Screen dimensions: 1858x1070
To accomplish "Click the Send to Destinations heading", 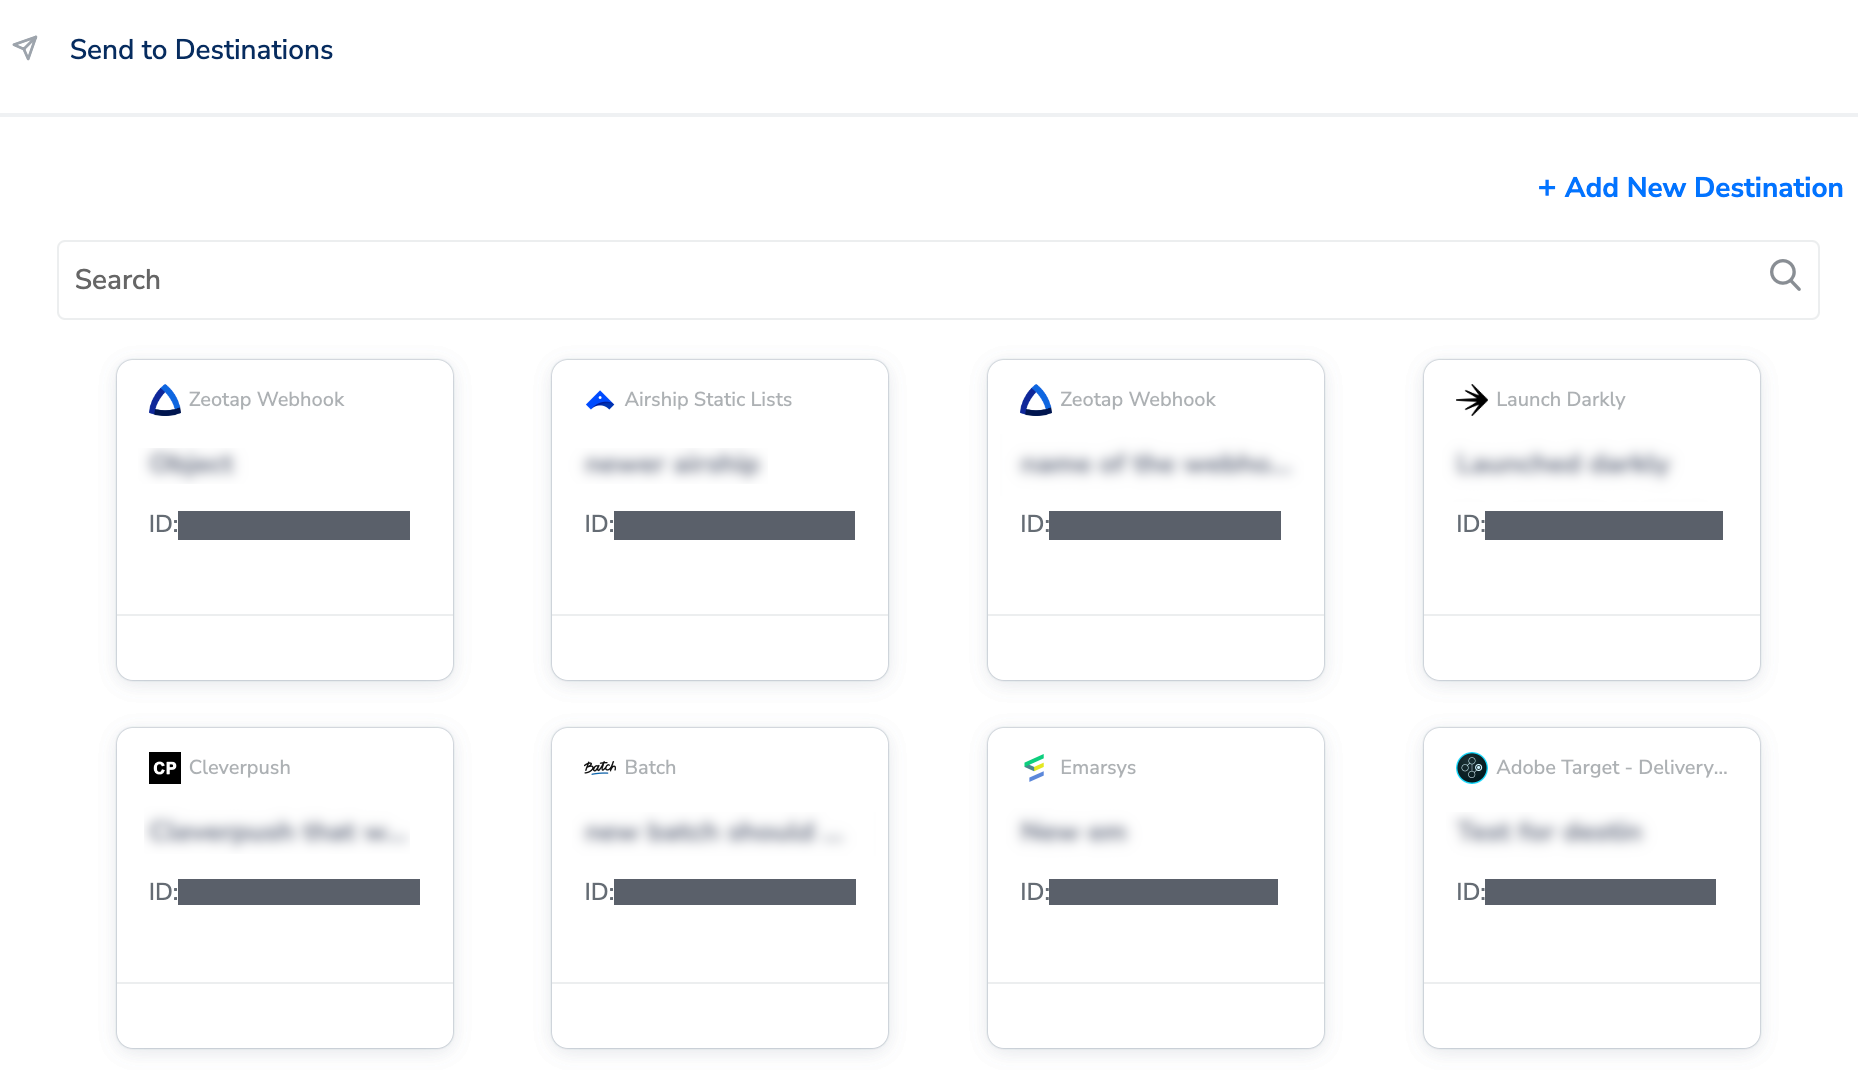I will pyautogui.click(x=201, y=50).
